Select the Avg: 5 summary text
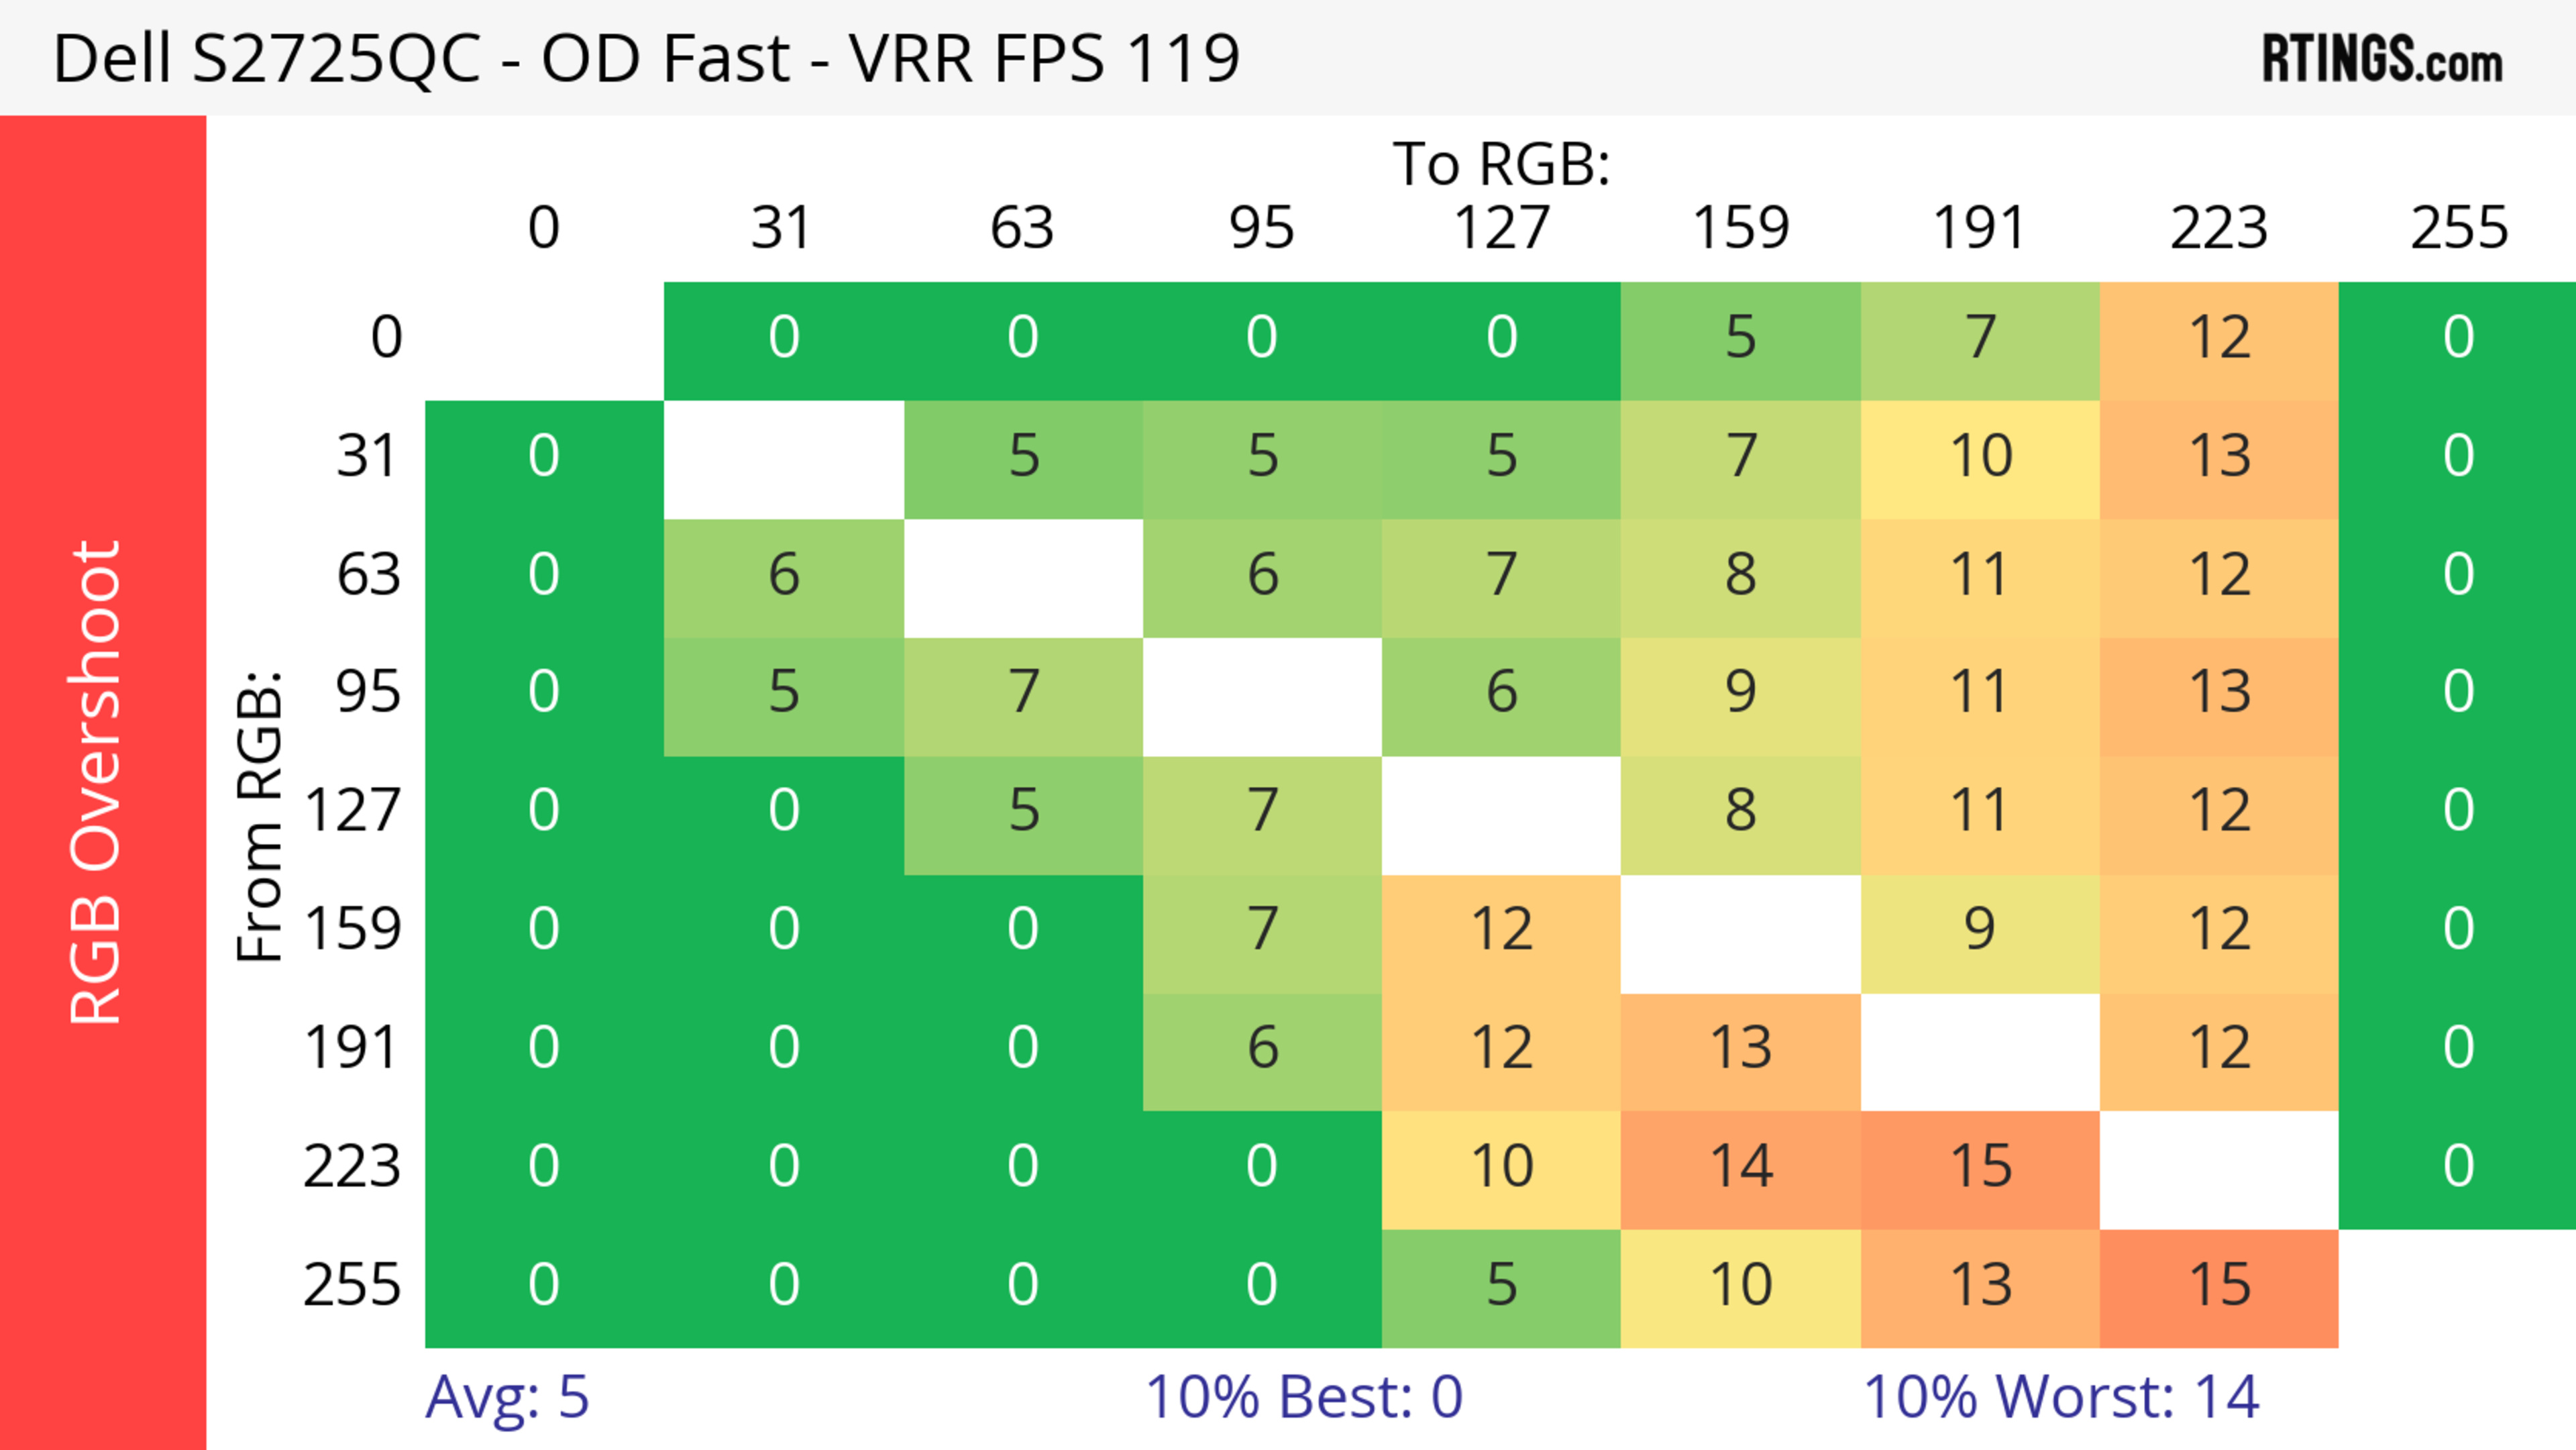The width and height of the screenshot is (2576, 1450). pos(507,1396)
